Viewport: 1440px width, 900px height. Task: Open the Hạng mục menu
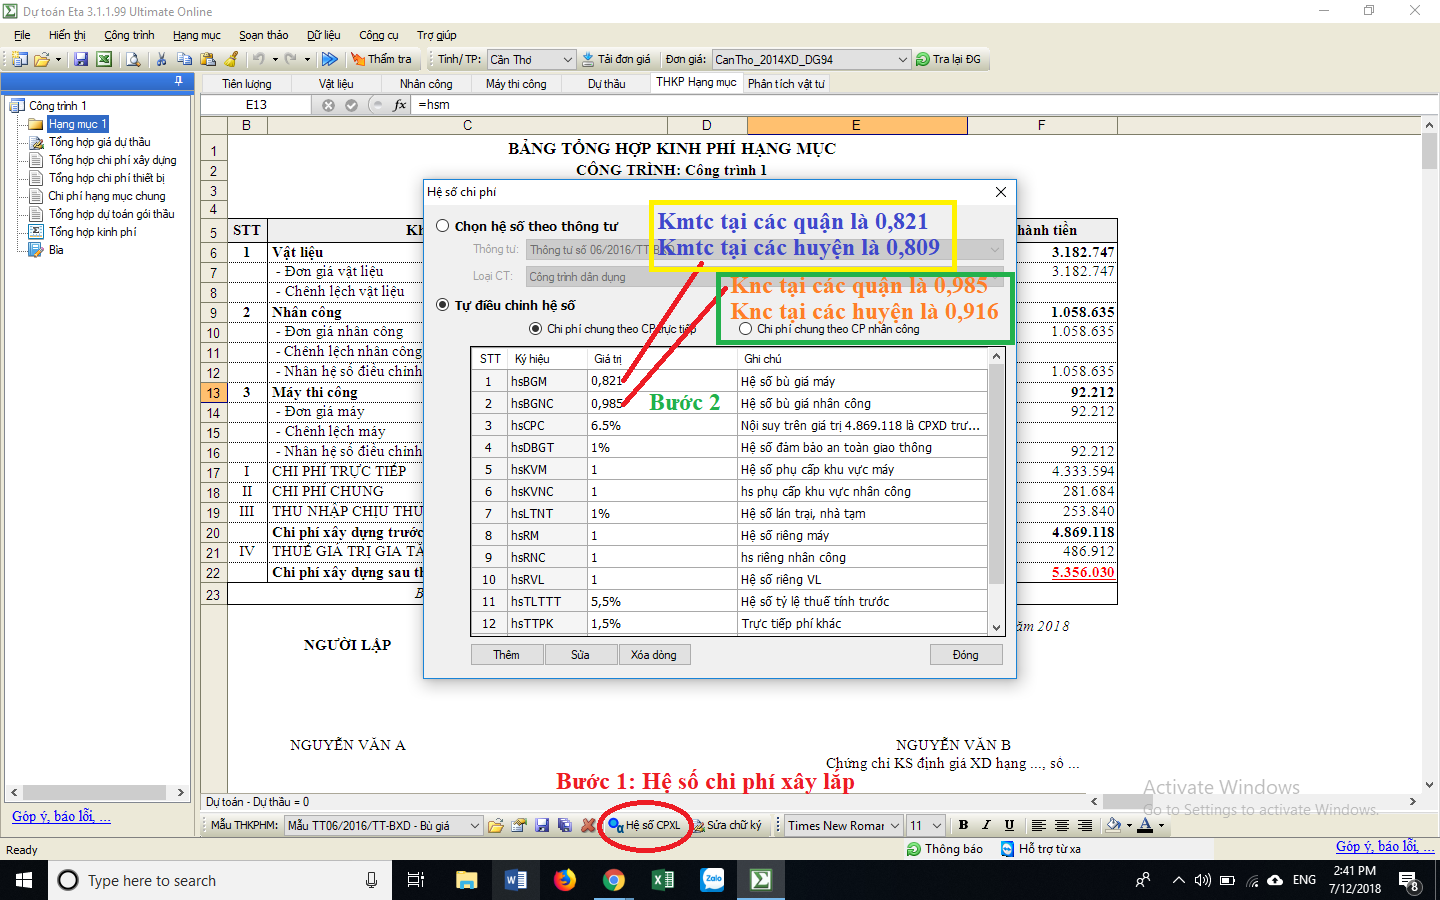(x=196, y=35)
